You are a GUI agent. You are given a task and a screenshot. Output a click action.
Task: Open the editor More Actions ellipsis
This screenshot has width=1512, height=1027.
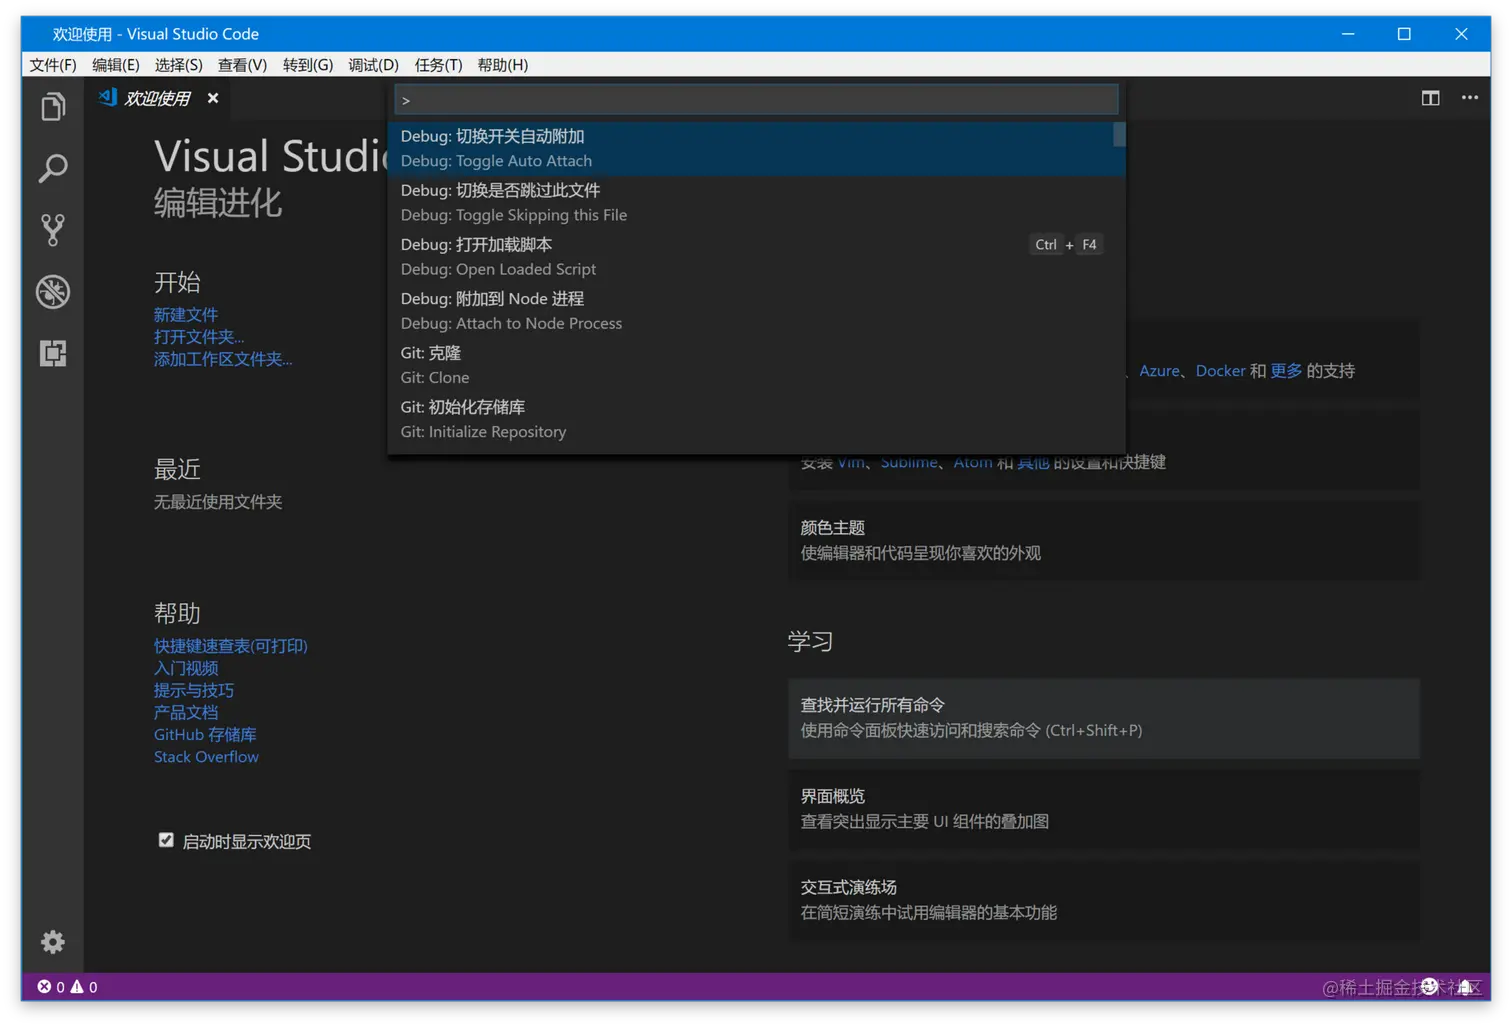[x=1469, y=98]
